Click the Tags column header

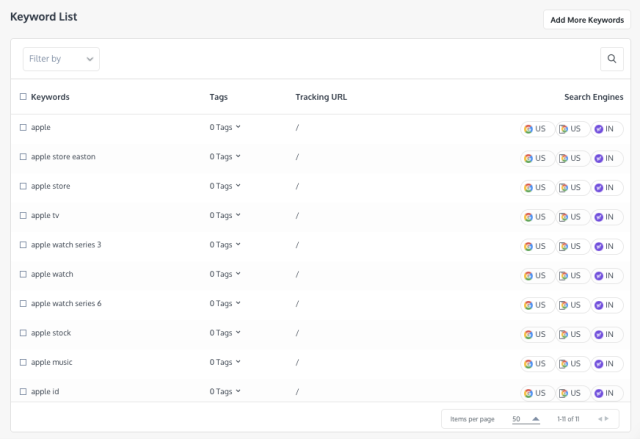(x=218, y=97)
